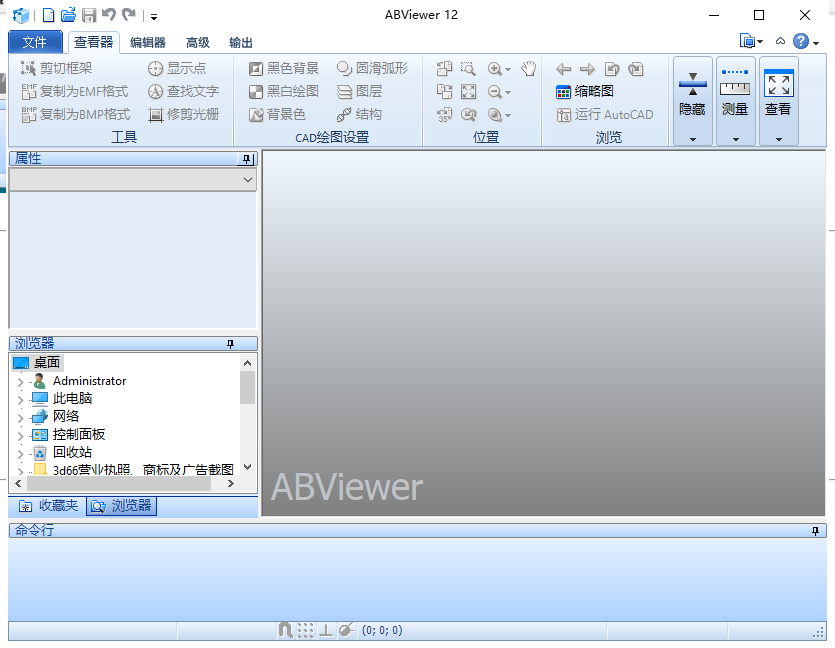The width and height of the screenshot is (835, 648).
Task: Click 结构 structure tool
Action: pyautogui.click(x=359, y=114)
